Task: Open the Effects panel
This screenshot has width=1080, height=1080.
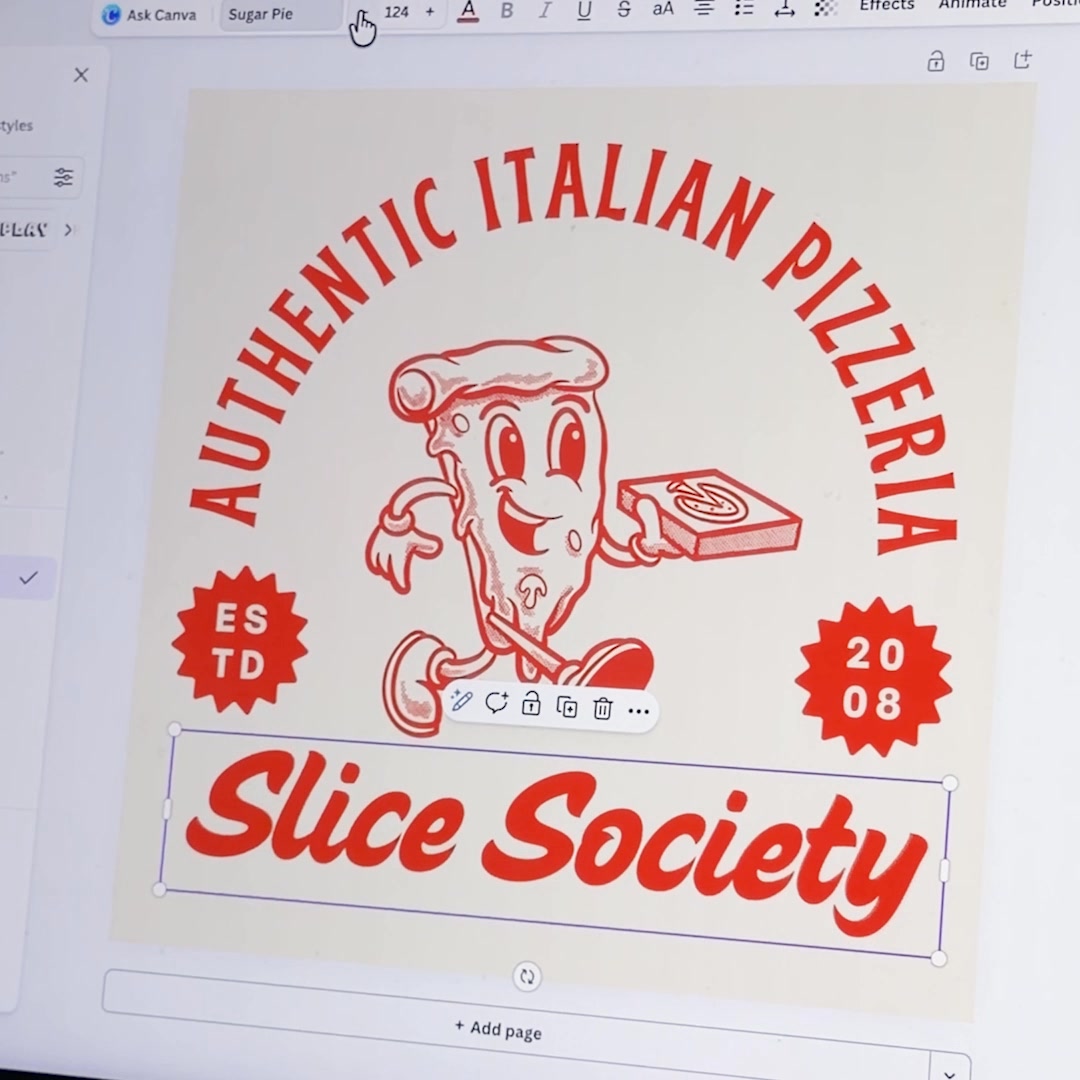Action: pyautogui.click(x=886, y=6)
